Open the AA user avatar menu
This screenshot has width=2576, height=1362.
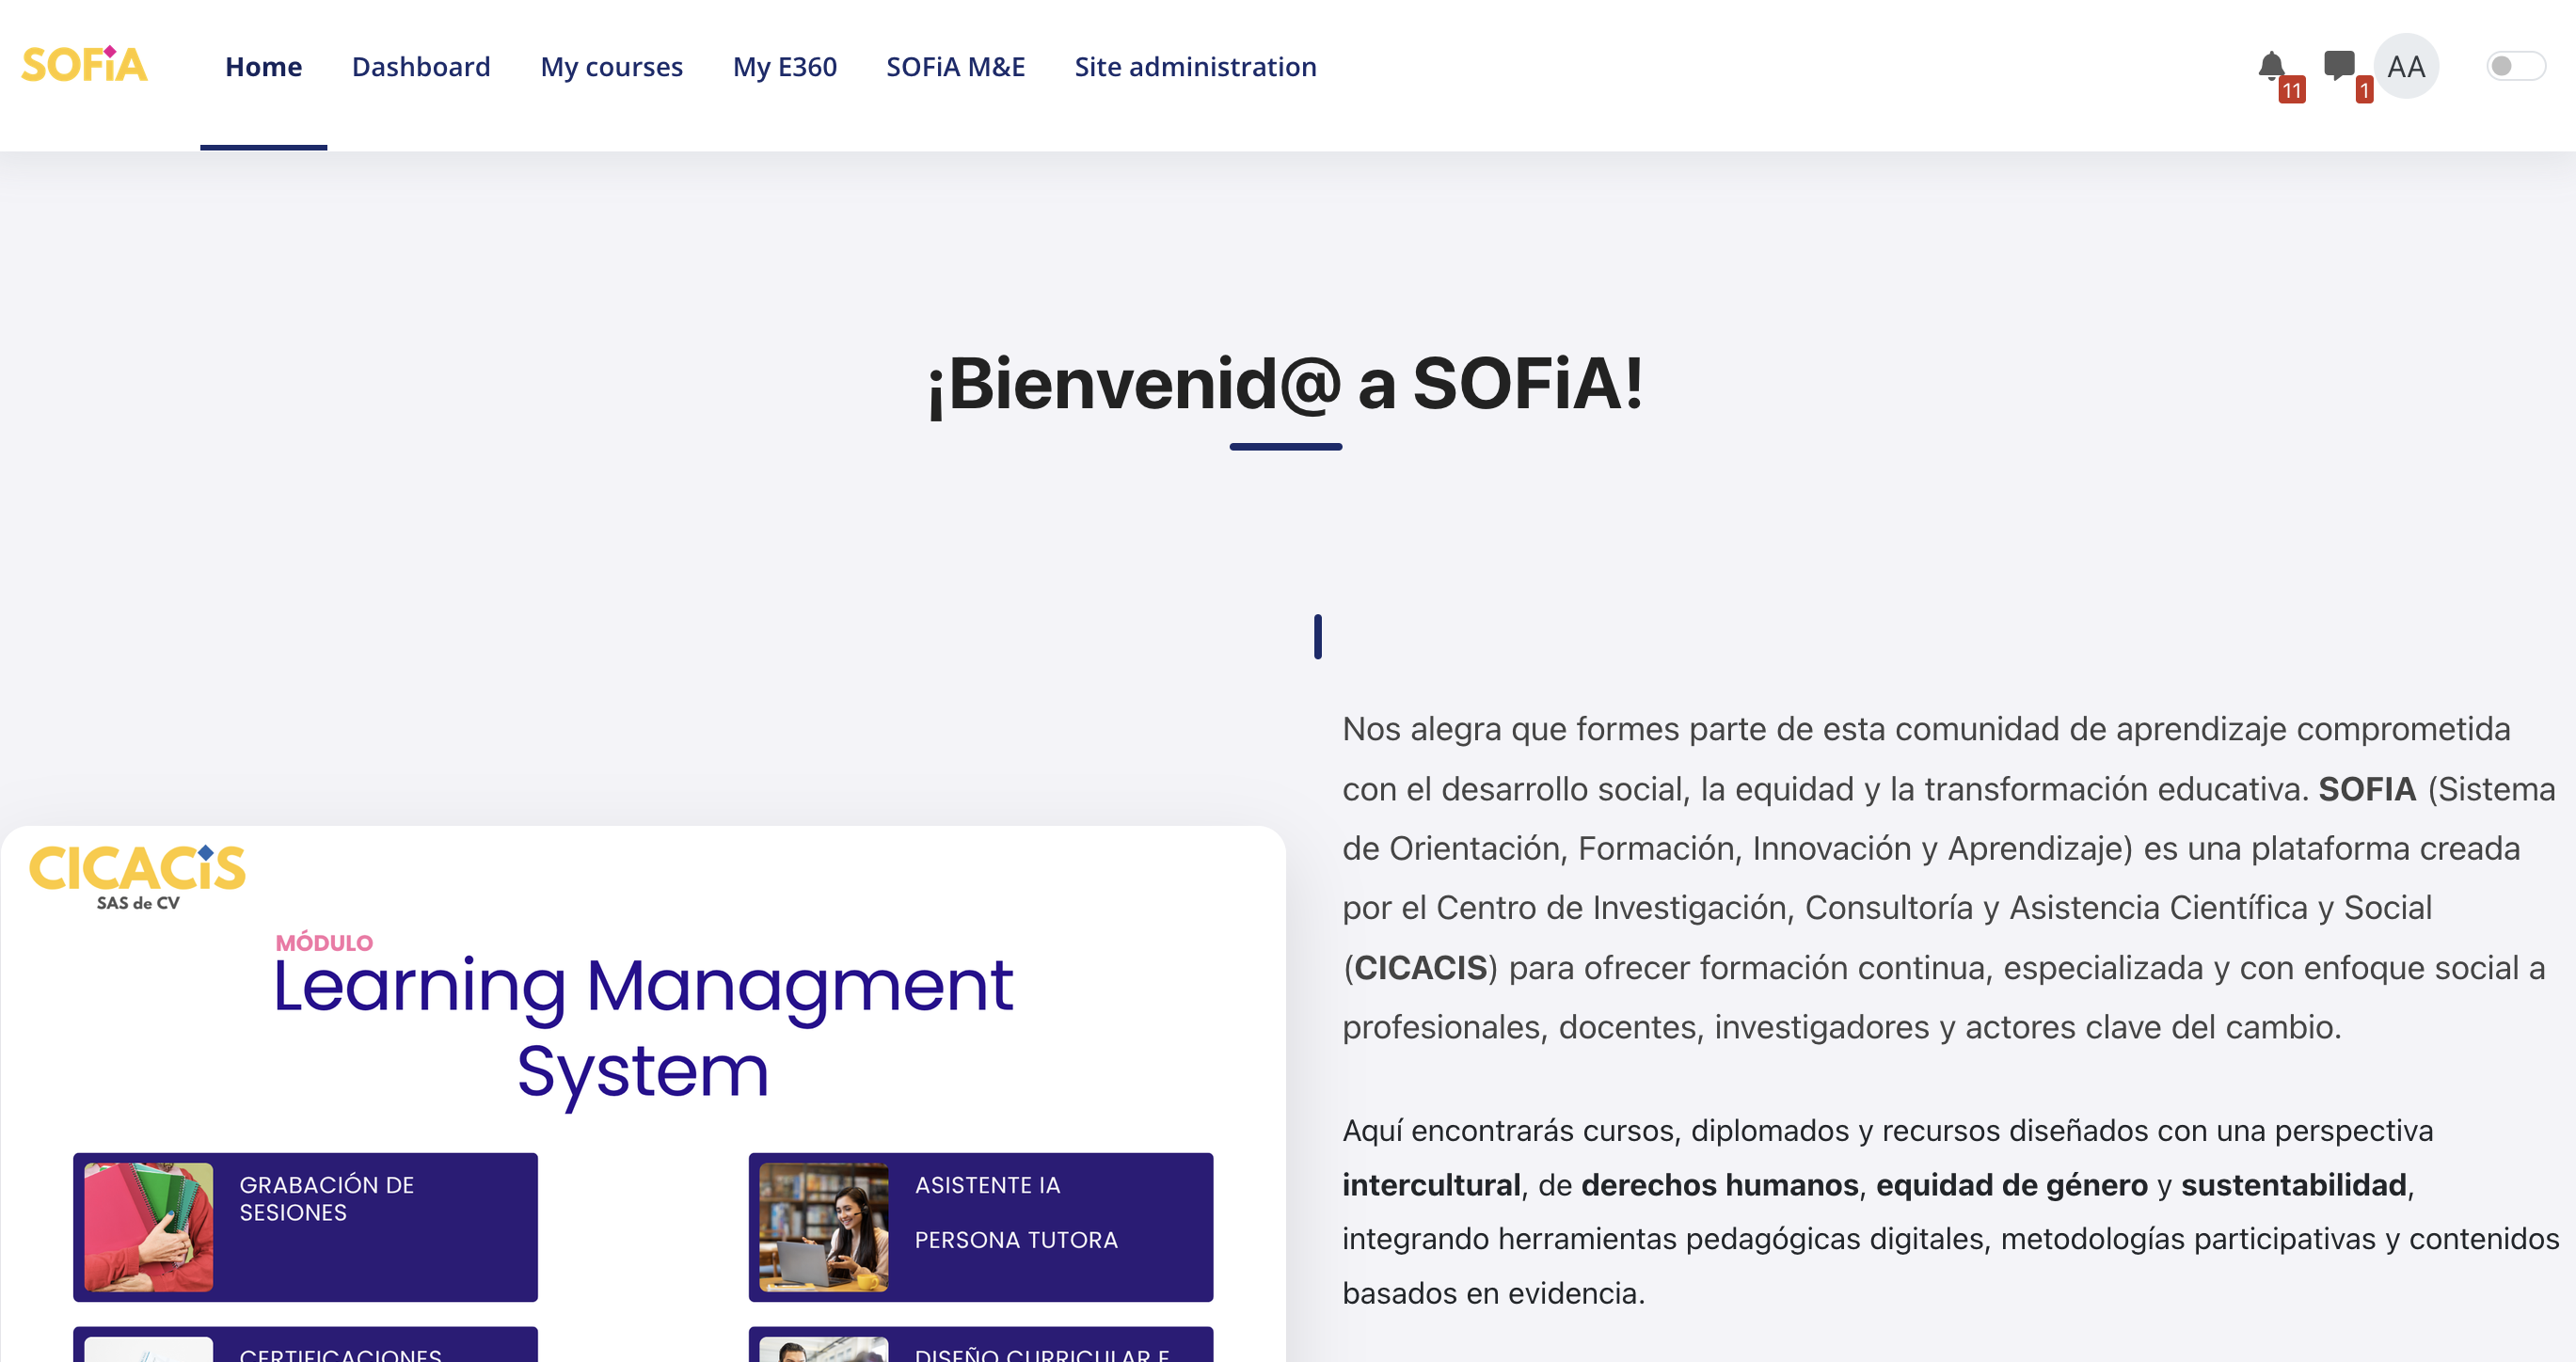tap(2406, 66)
